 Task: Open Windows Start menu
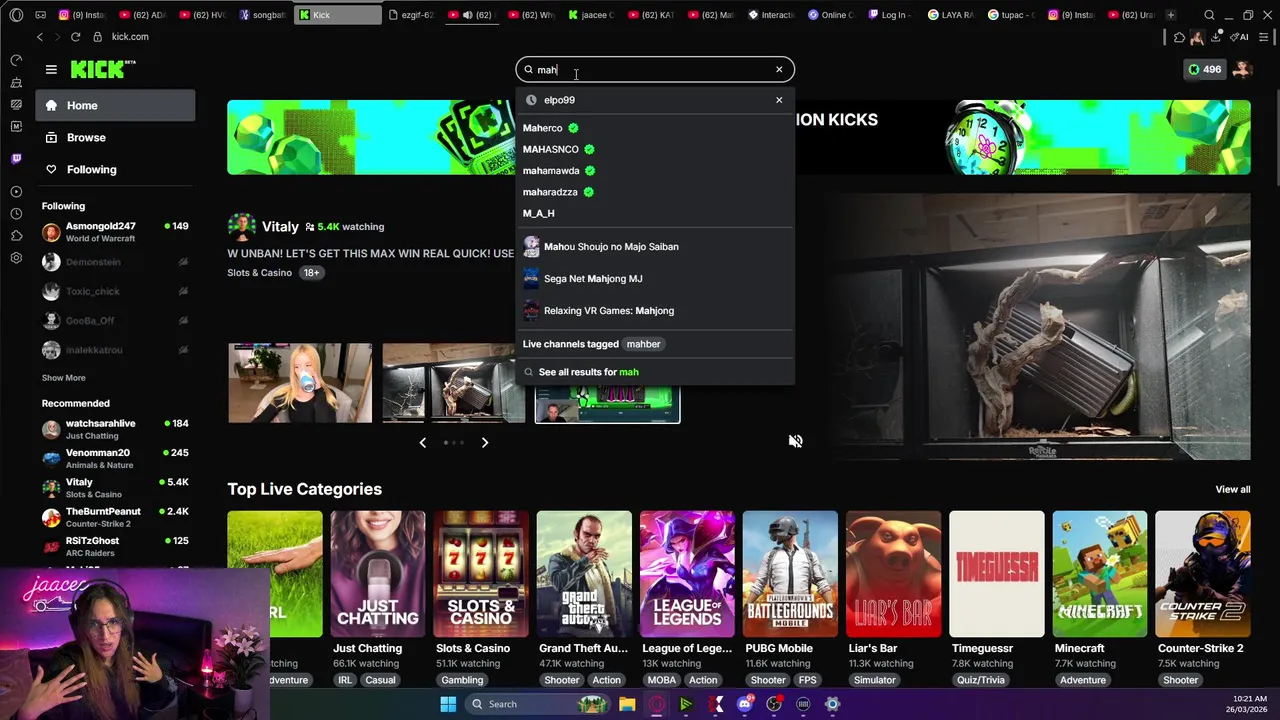tap(448, 704)
